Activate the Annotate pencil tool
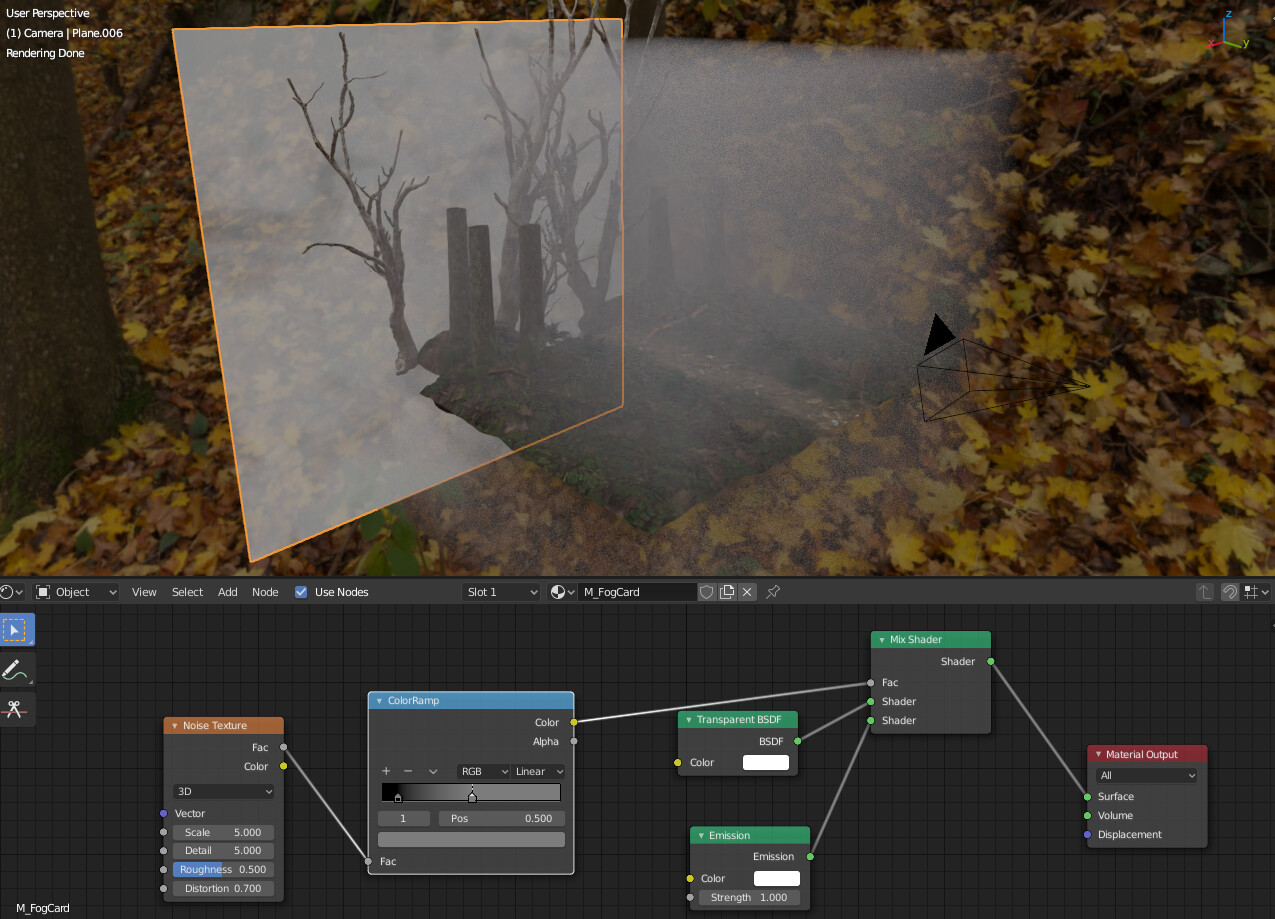1275x919 pixels. tap(15, 670)
